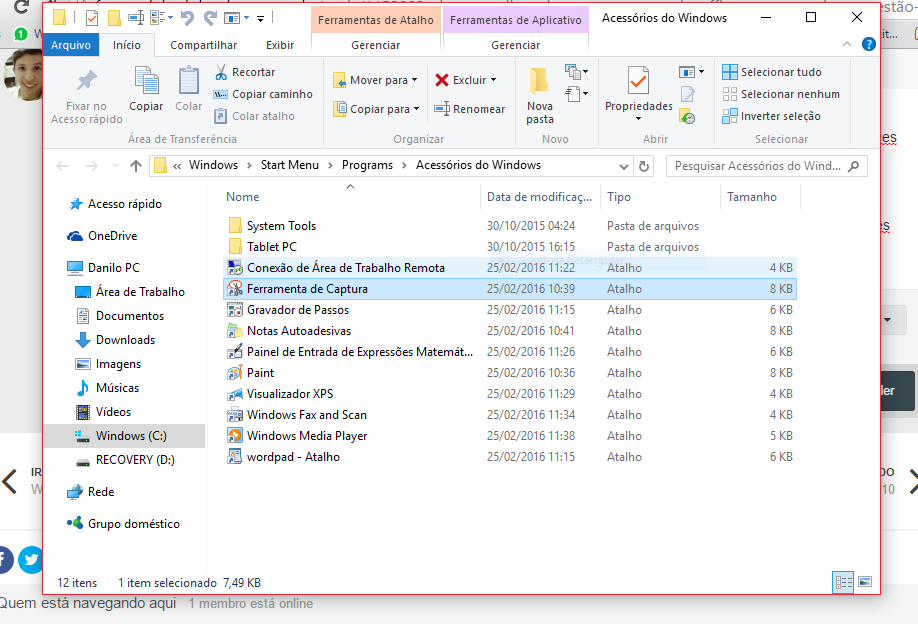Click the Undo icon in title bar
This screenshot has width=918, height=630.
[x=187, y=18]
